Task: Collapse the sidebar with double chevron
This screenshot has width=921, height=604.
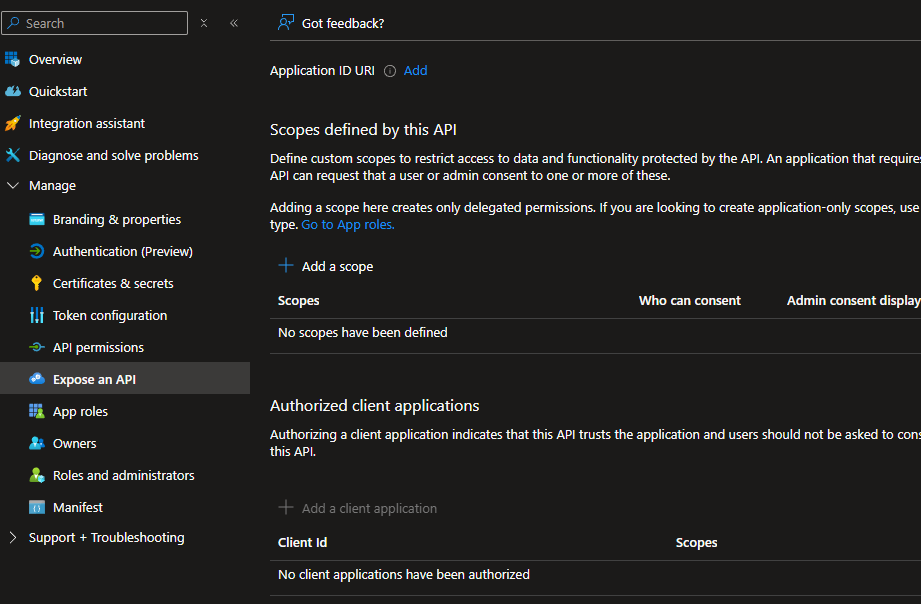Action: point(234,23)
